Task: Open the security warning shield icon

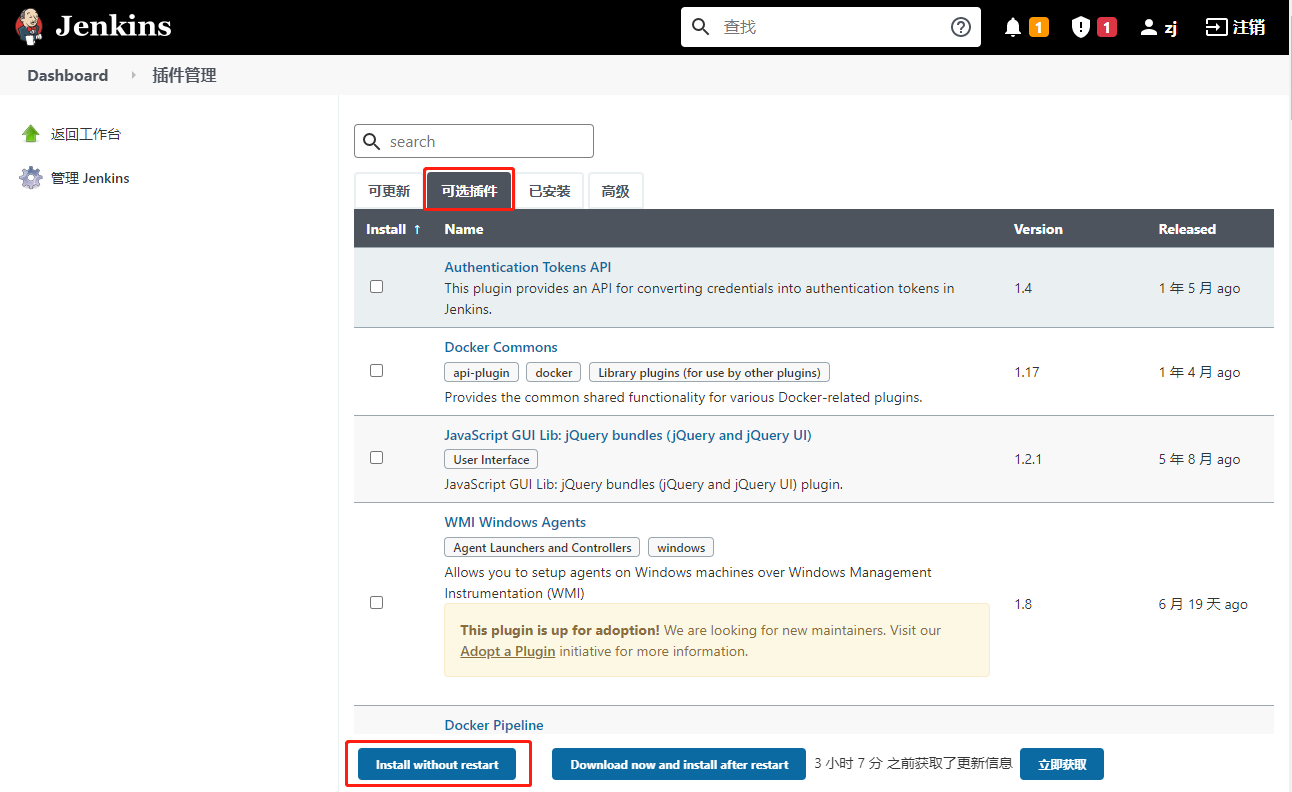Action: tap(1081, 27)
